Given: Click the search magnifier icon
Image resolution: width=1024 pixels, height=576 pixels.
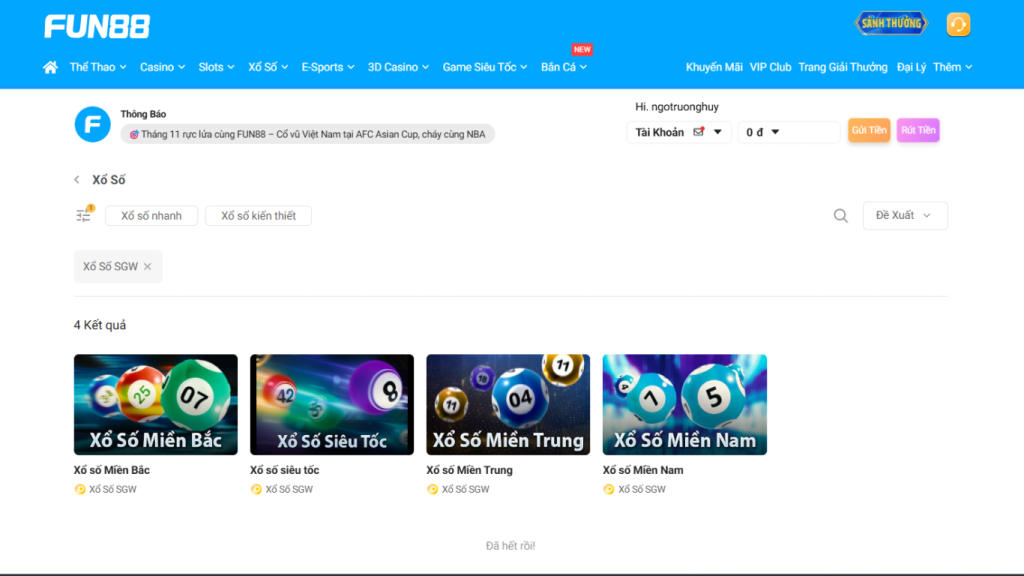Looking at the screenshot, I should pyautogui.click(x=841, y=216).
